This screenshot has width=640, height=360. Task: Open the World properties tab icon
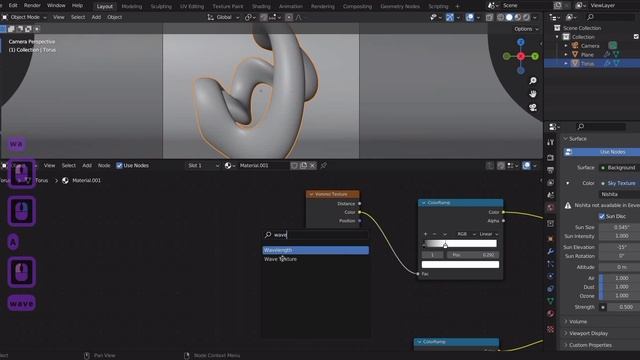pos(550,208)
